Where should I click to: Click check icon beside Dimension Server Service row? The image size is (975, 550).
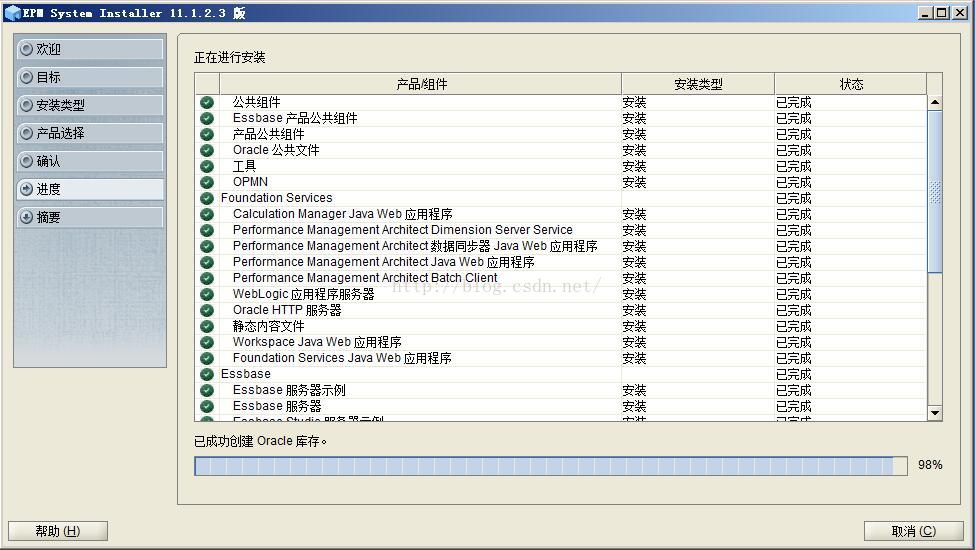point(207,230)
